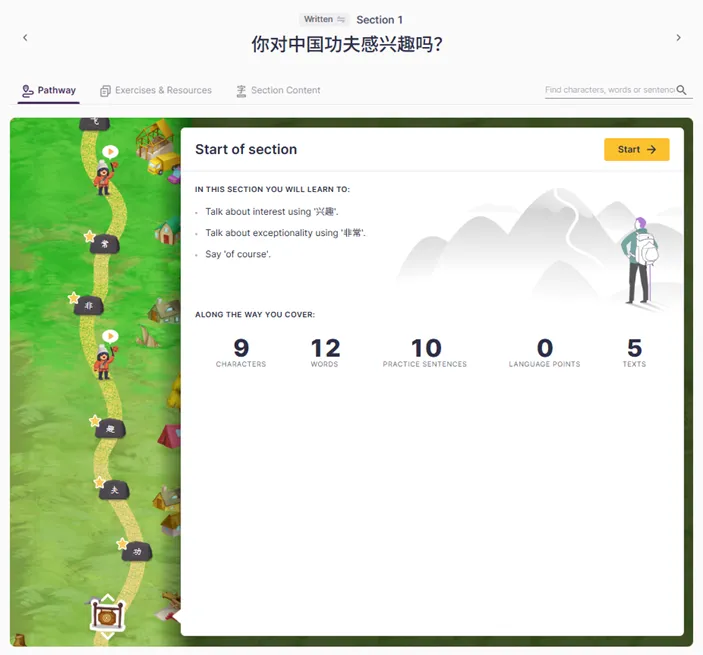Viewport: 703px width, 655px height.
Task: Click the star beside the 常 stone
Action: (89, 236)
